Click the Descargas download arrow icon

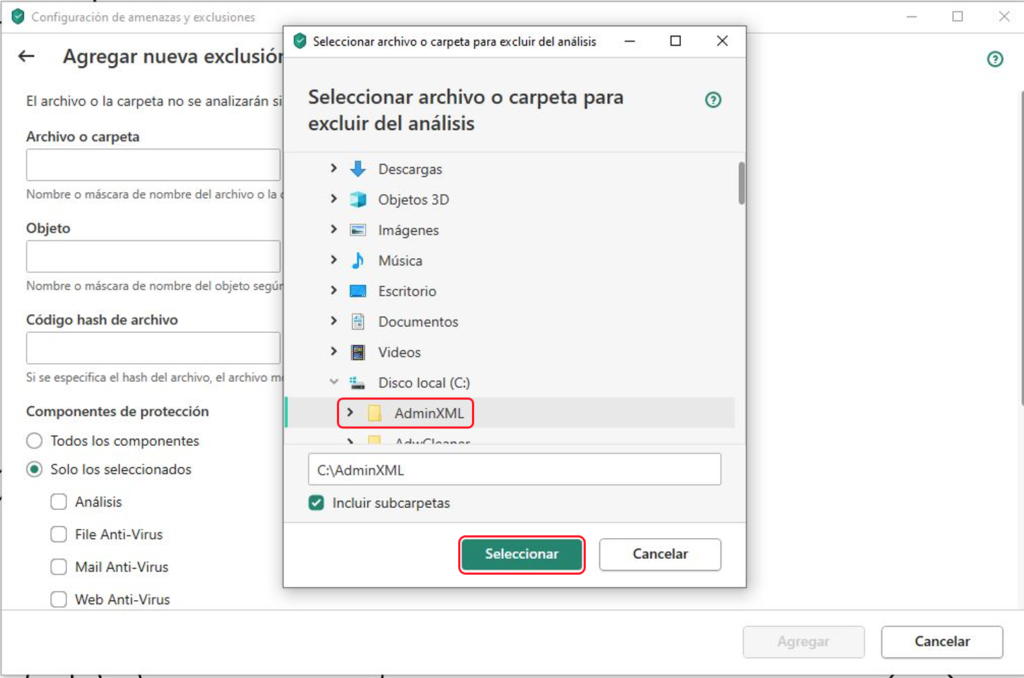click(358, 169)
